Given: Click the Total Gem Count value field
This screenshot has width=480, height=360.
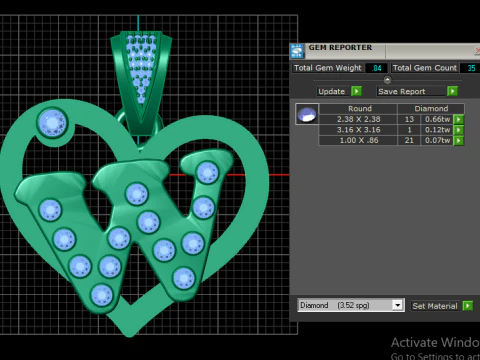Looking at the screenshot, I should (x=470, y=68).
